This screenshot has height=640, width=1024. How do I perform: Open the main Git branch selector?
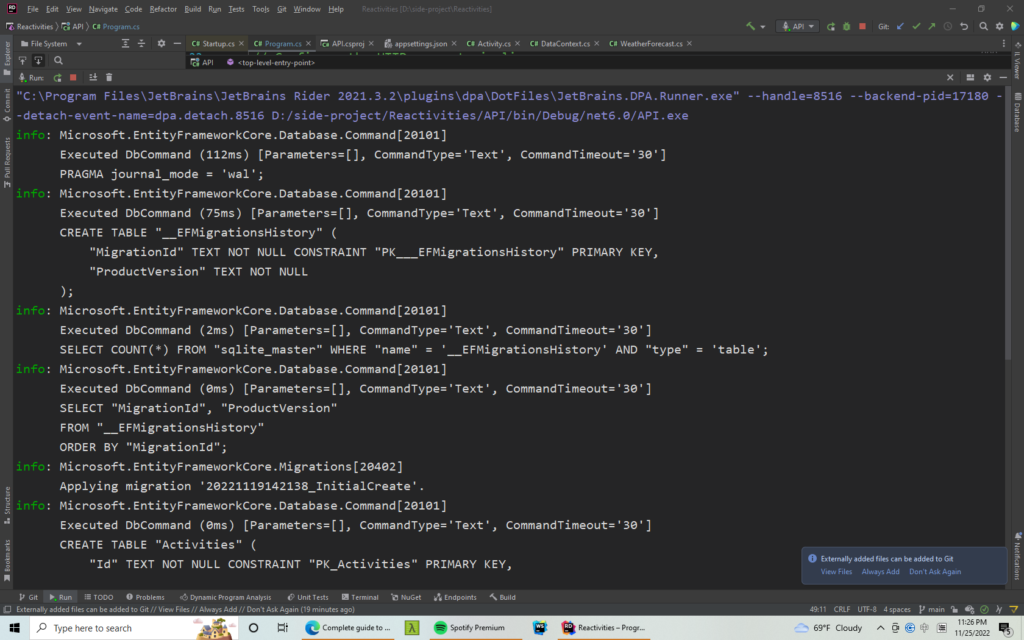[935, 608]
